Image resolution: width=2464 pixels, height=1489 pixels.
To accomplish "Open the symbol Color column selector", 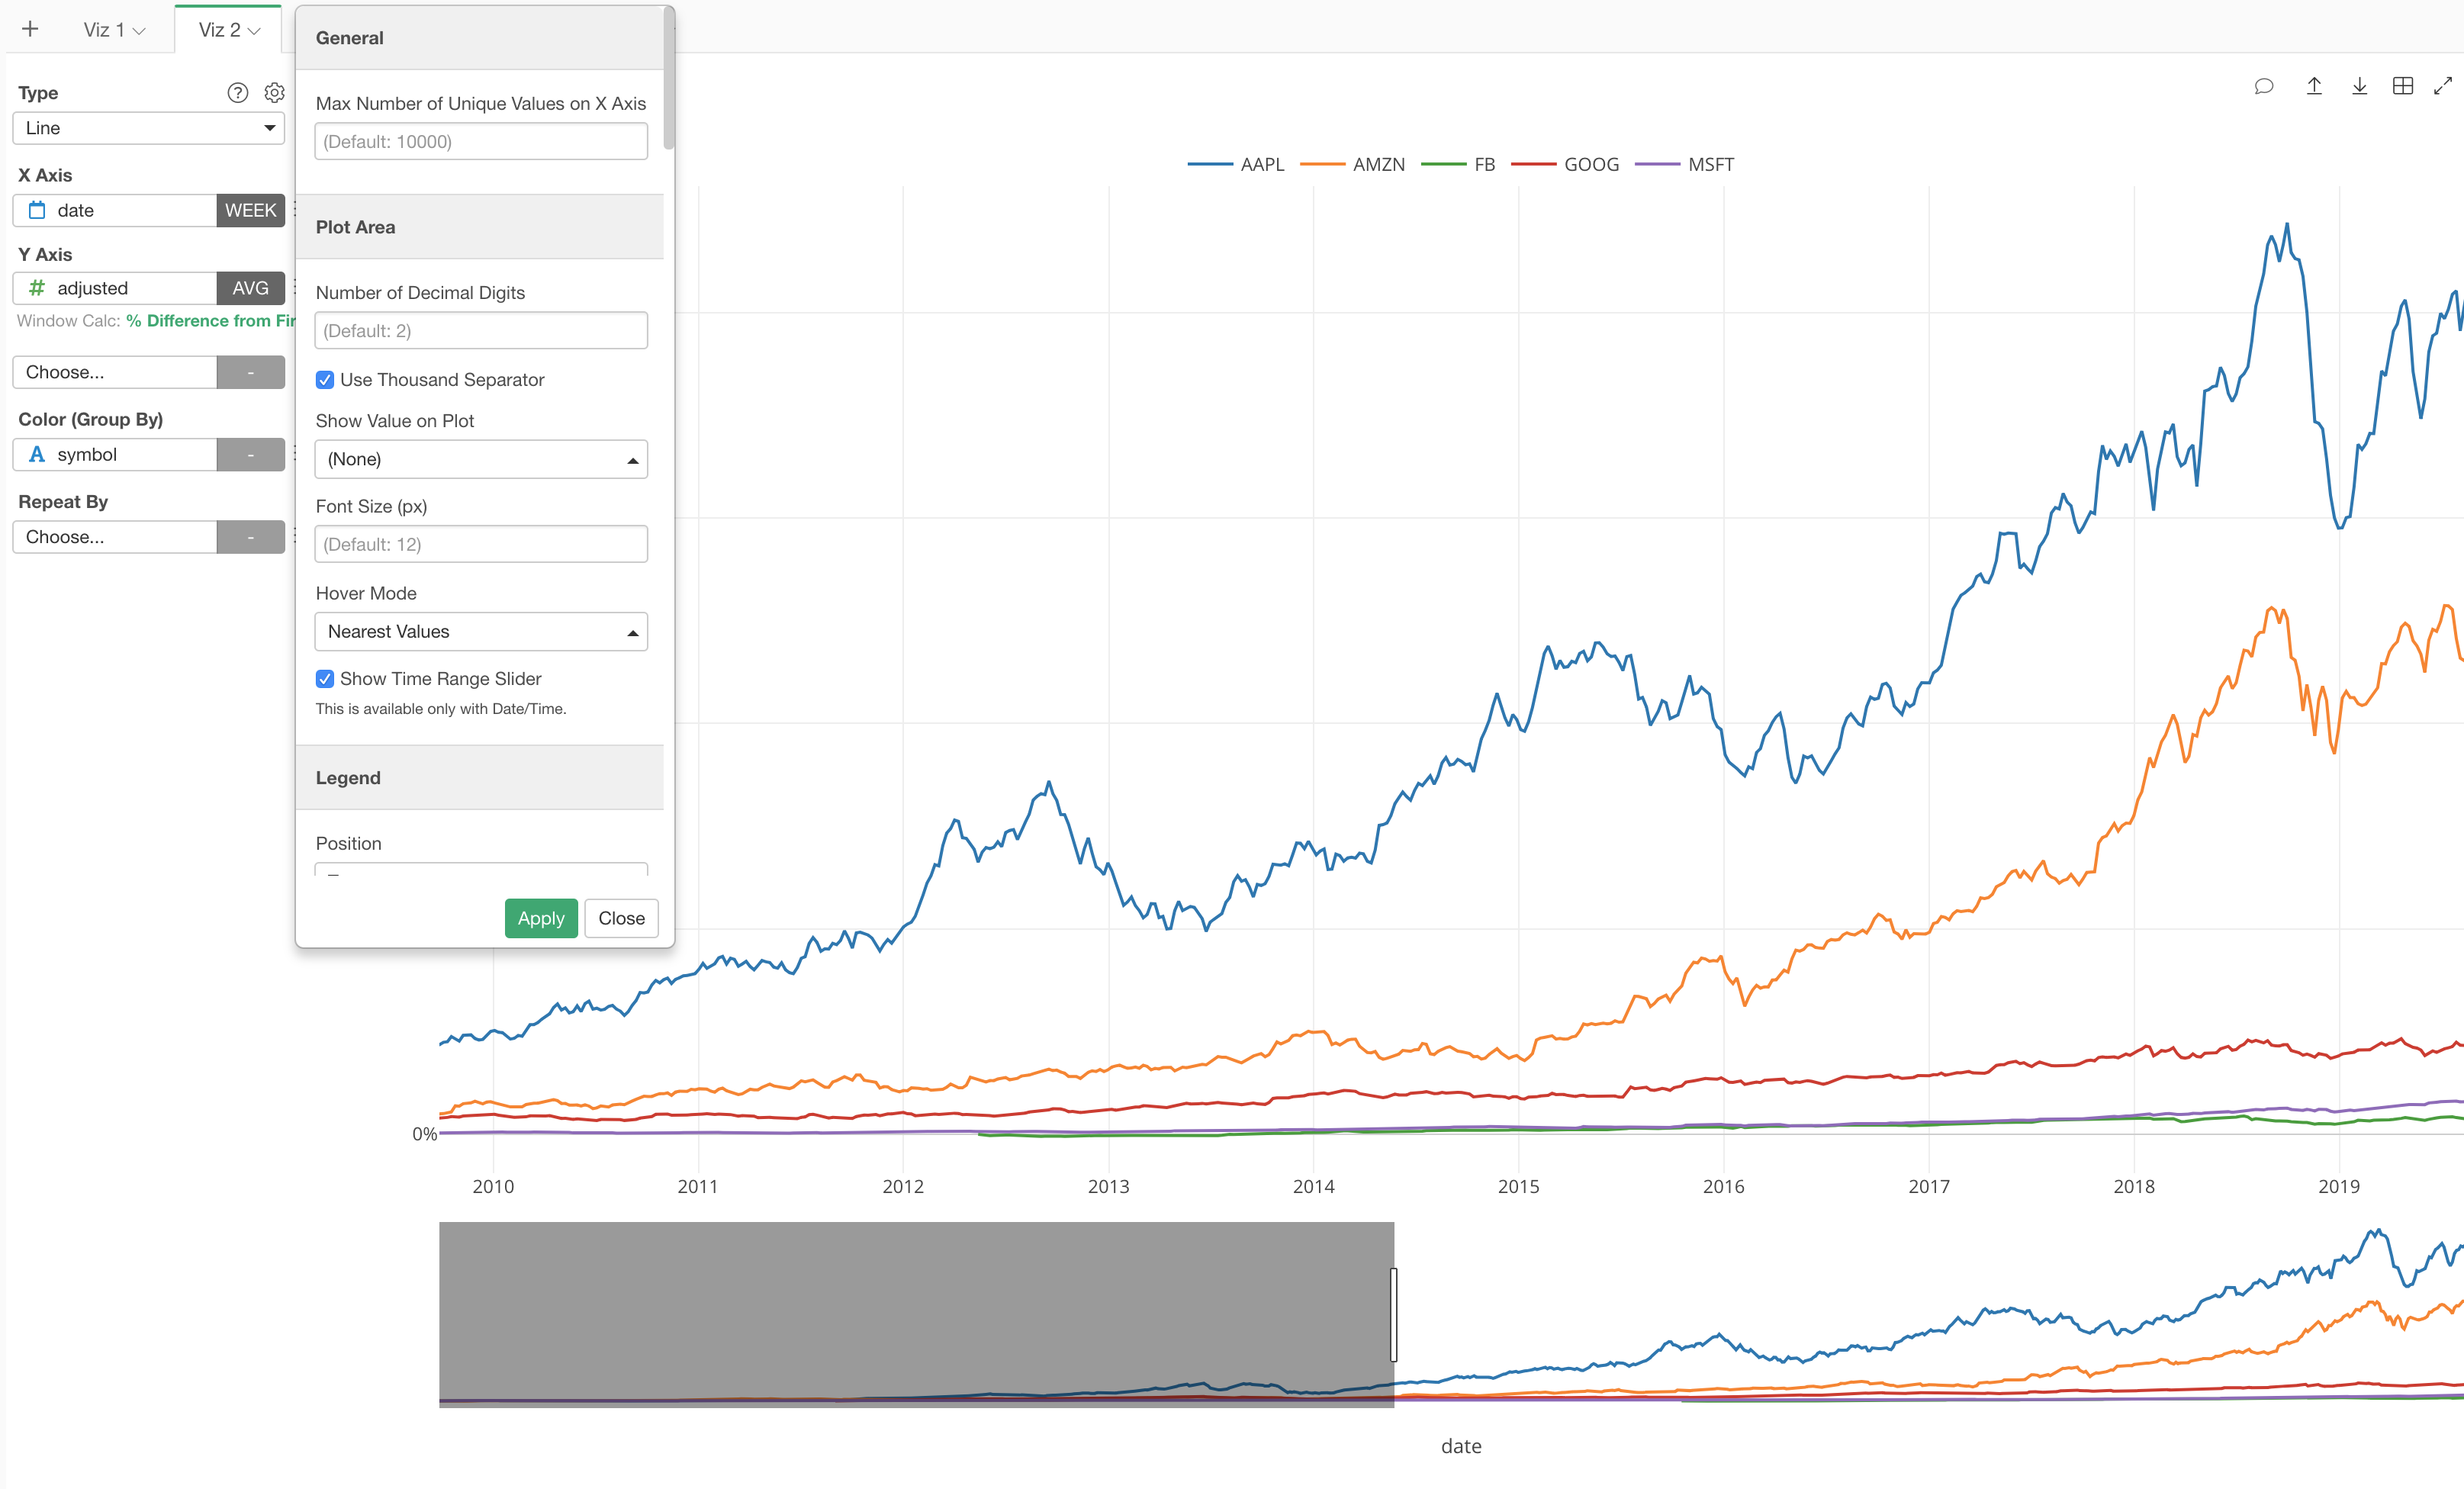I will coord(115,454).
